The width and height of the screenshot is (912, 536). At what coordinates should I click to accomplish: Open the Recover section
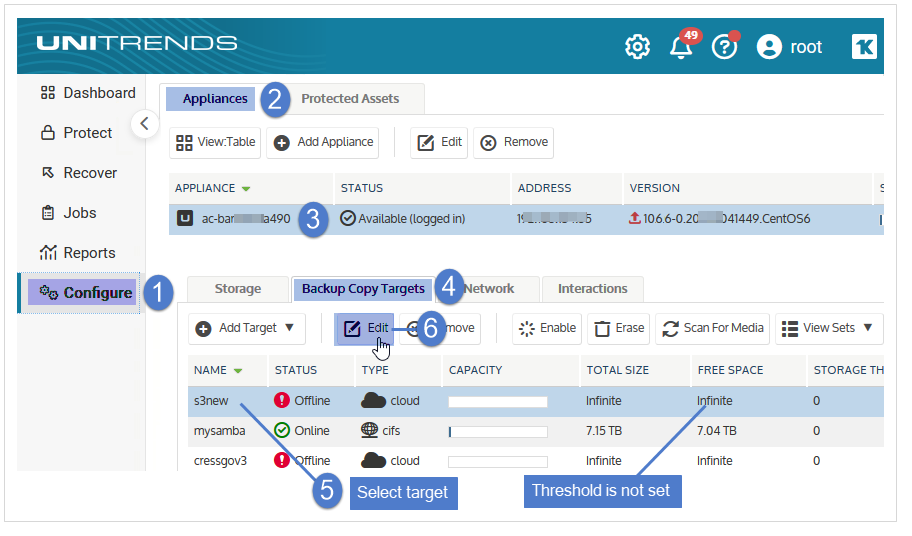(x=80, y=174)
